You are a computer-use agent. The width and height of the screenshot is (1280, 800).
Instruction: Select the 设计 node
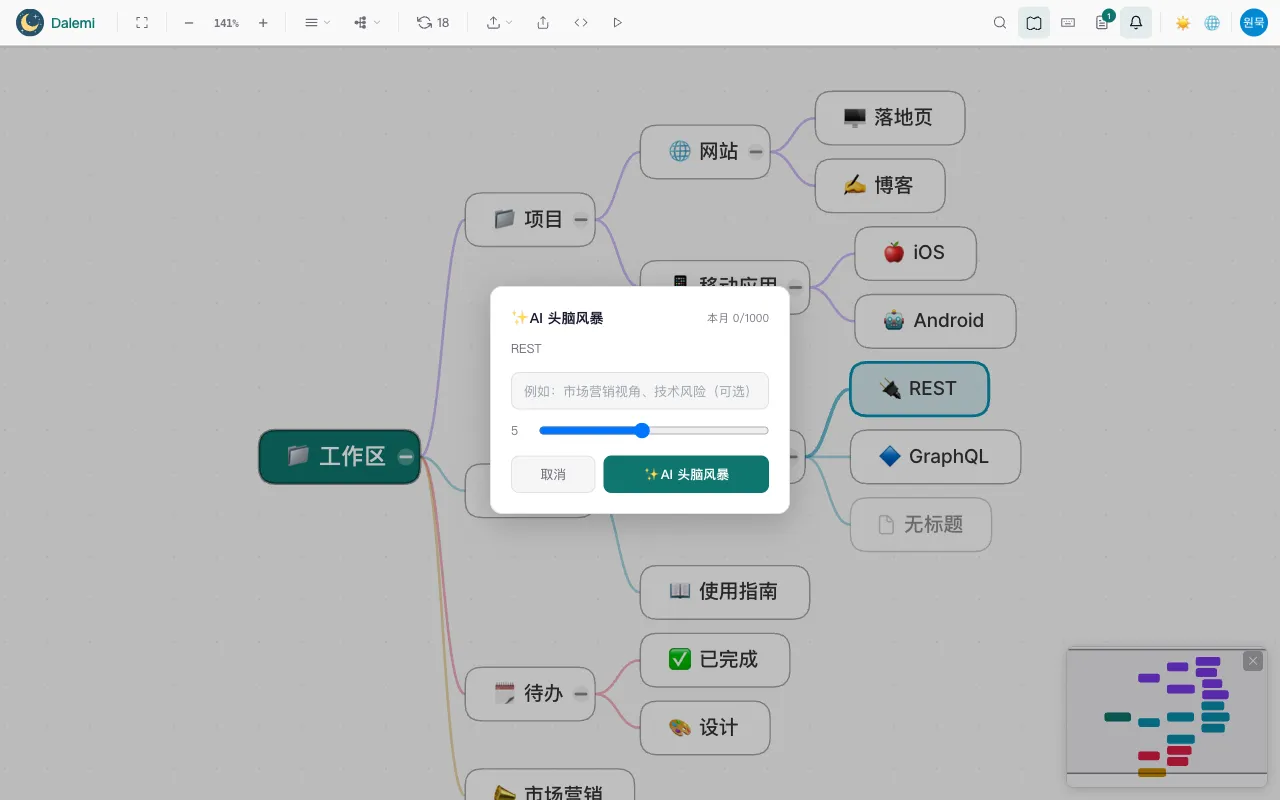coord(705,728)
